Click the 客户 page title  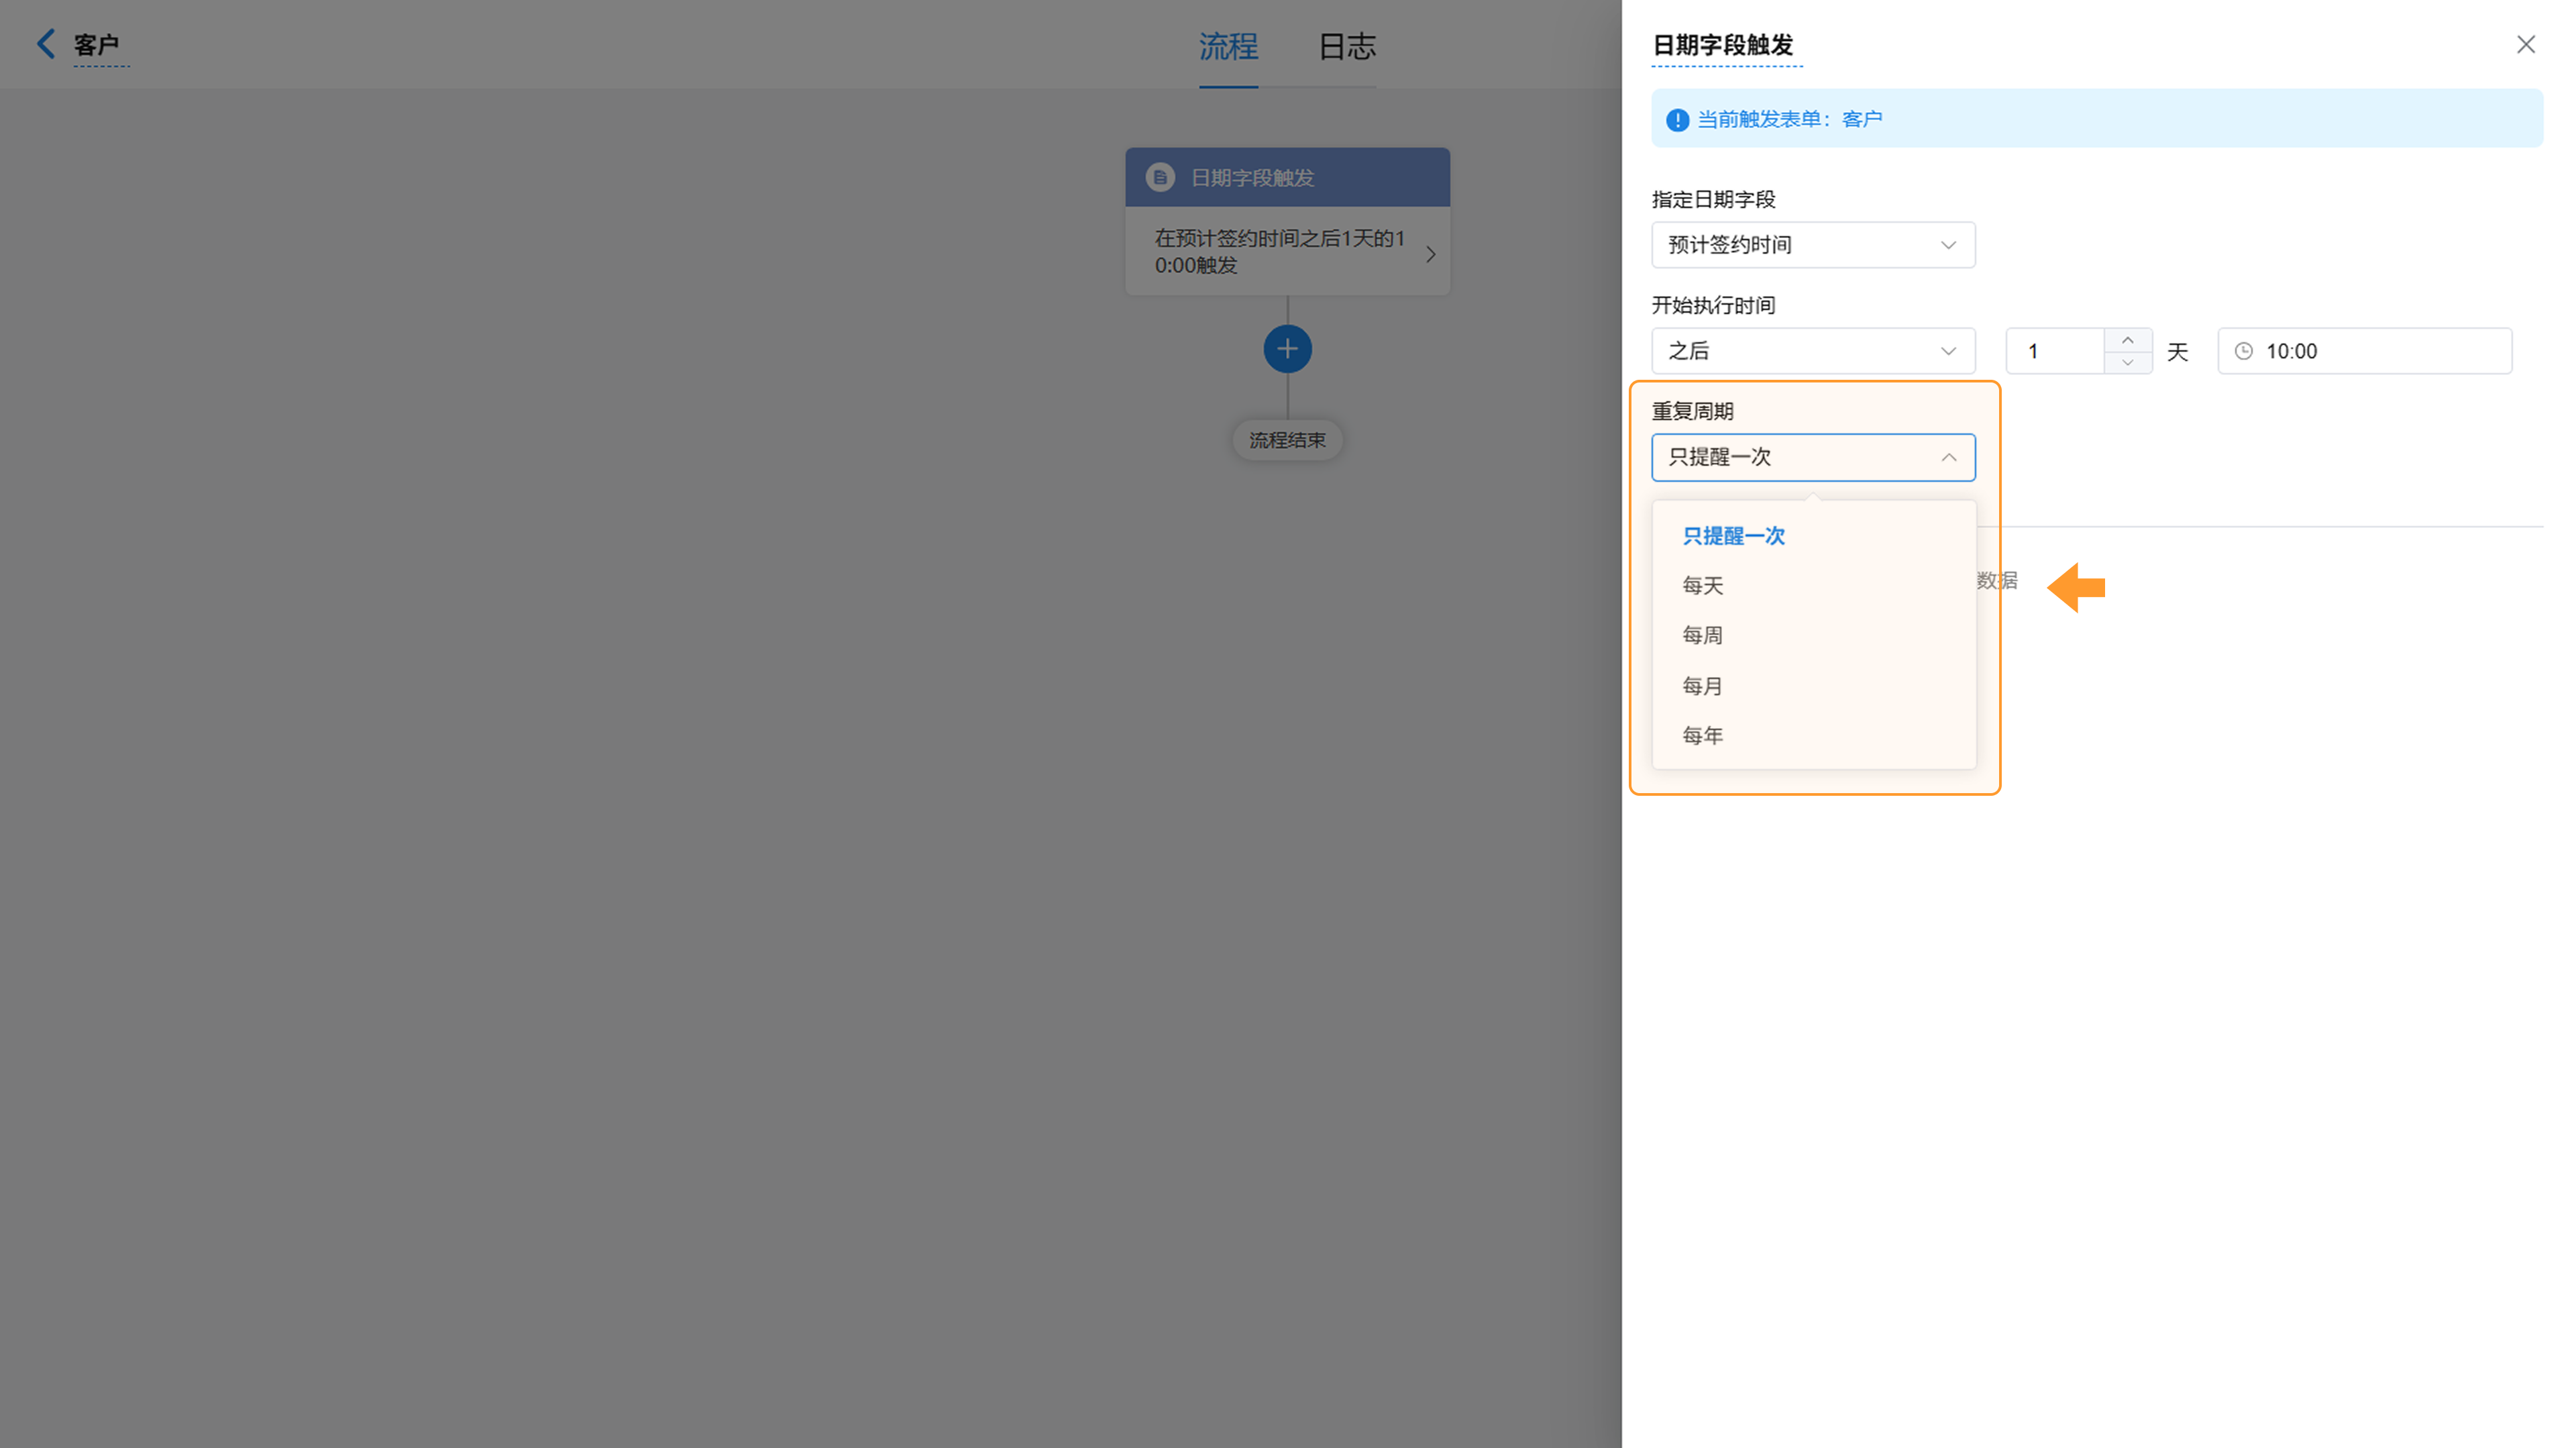(97, 45)
